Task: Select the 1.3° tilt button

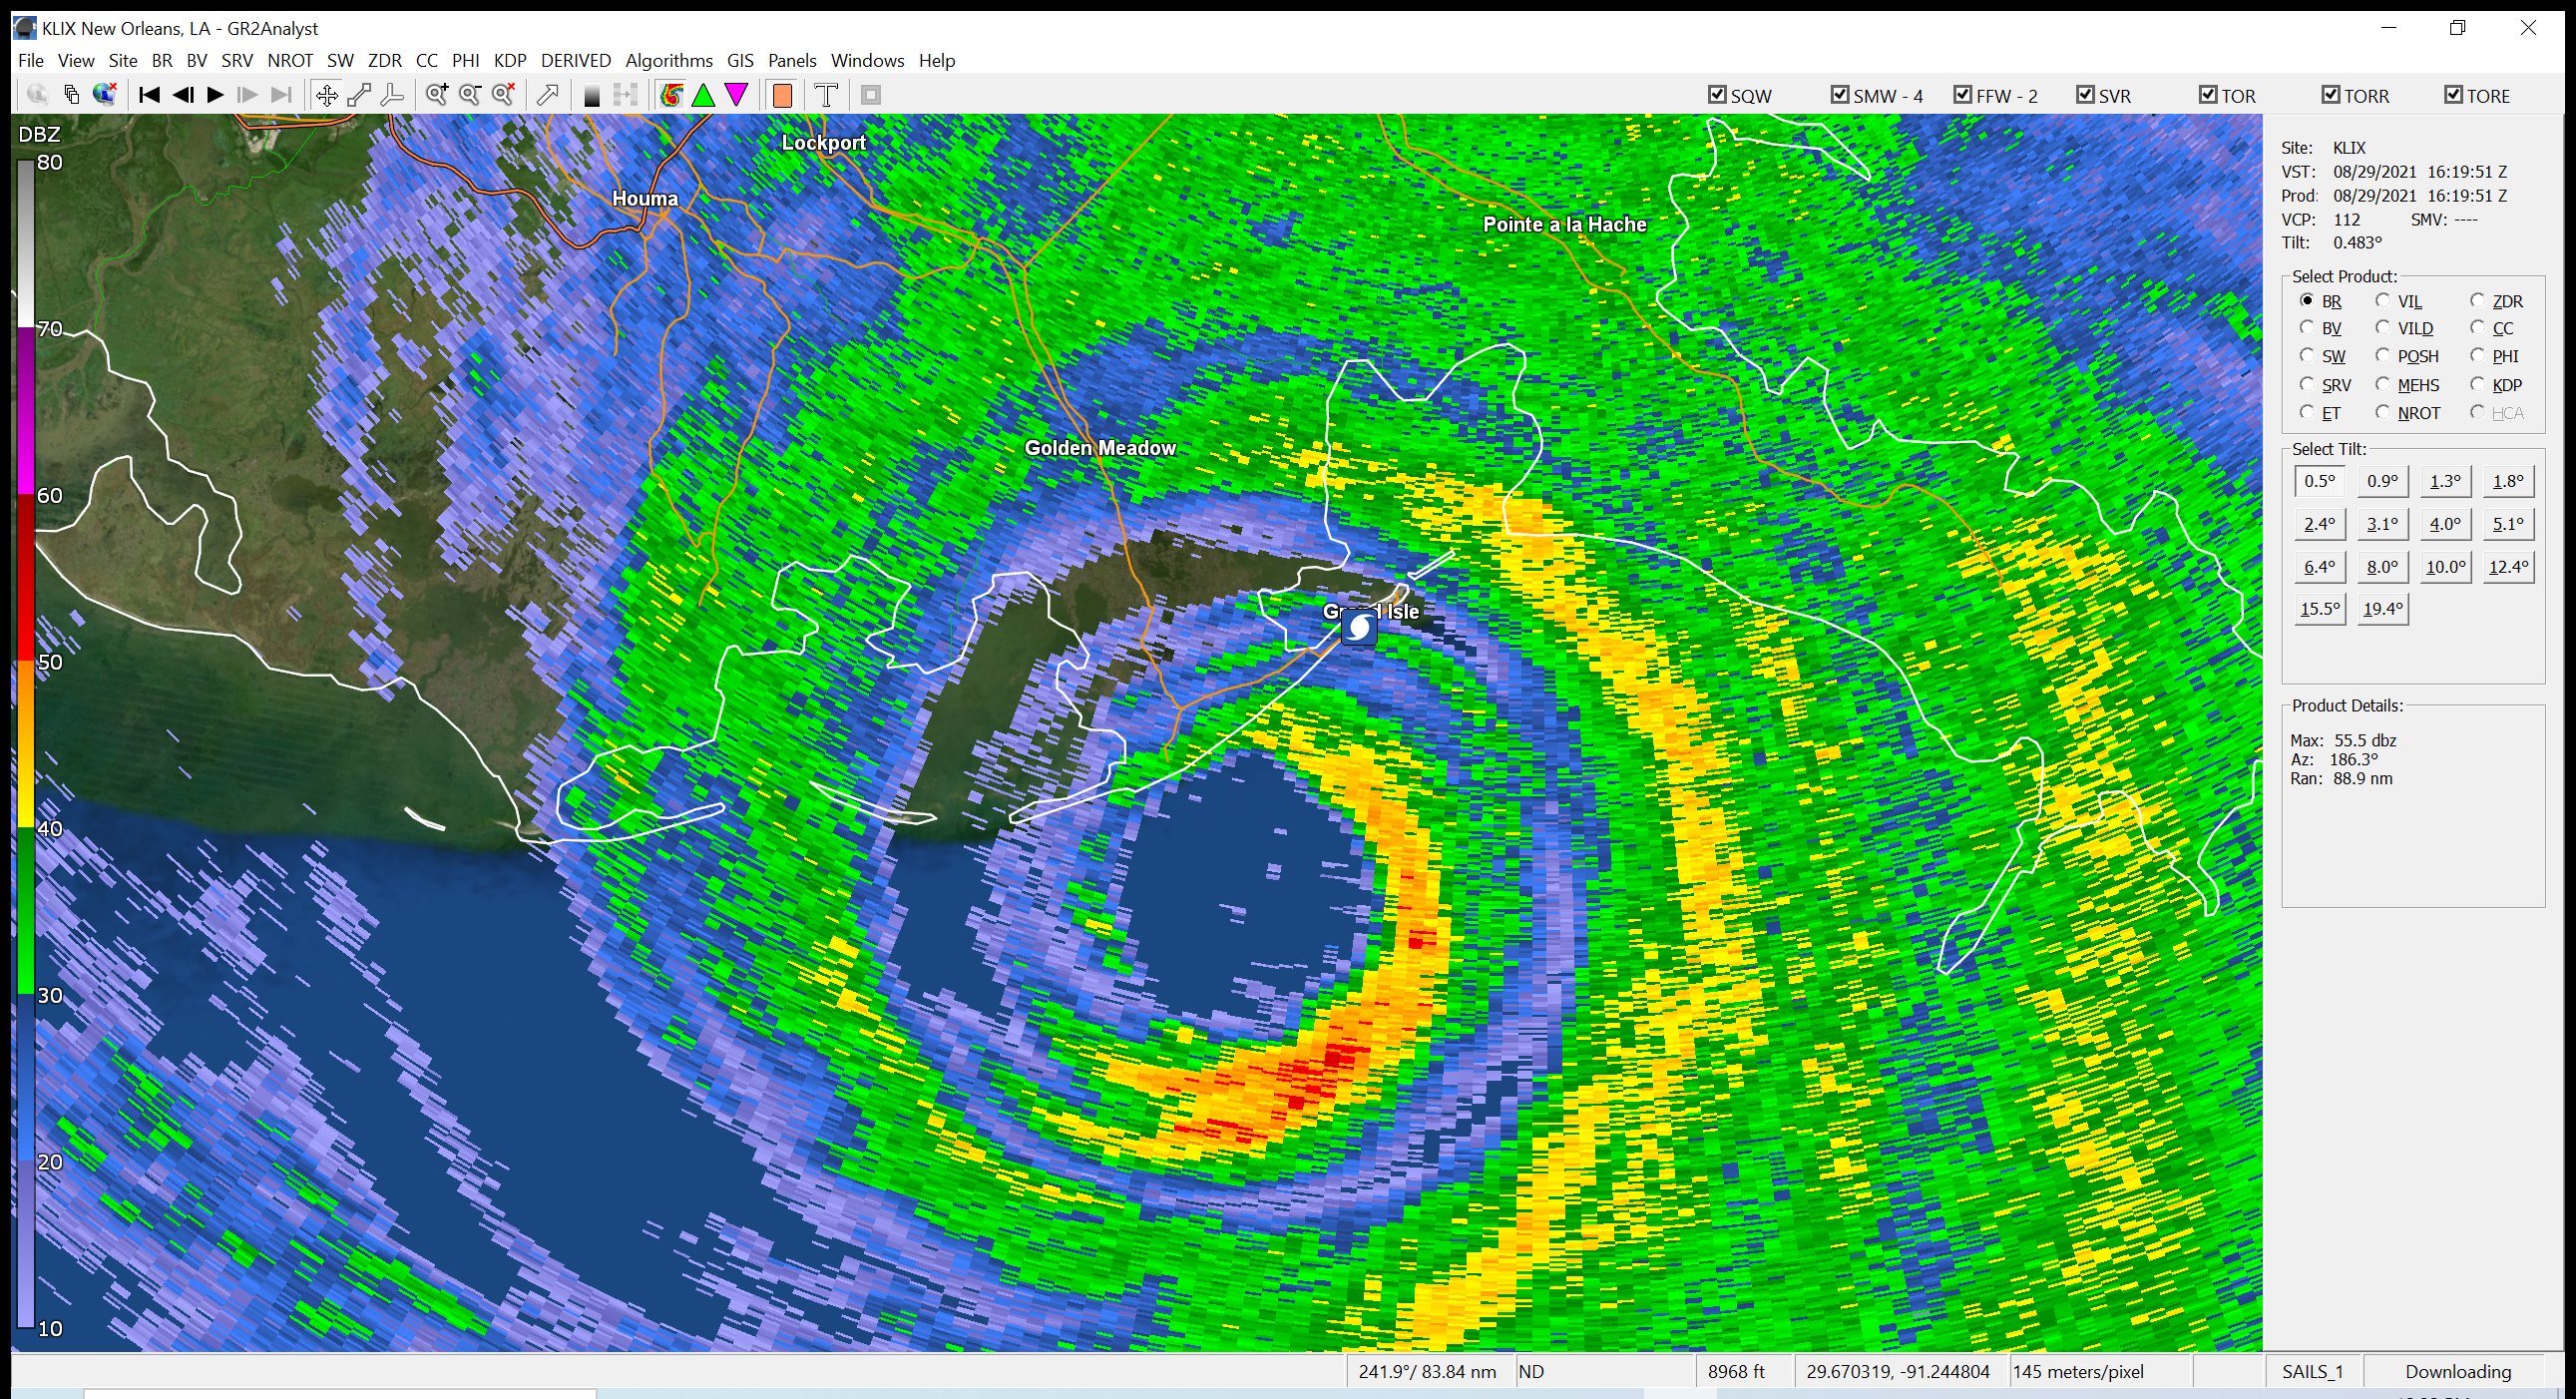Action: point(2445,481)
